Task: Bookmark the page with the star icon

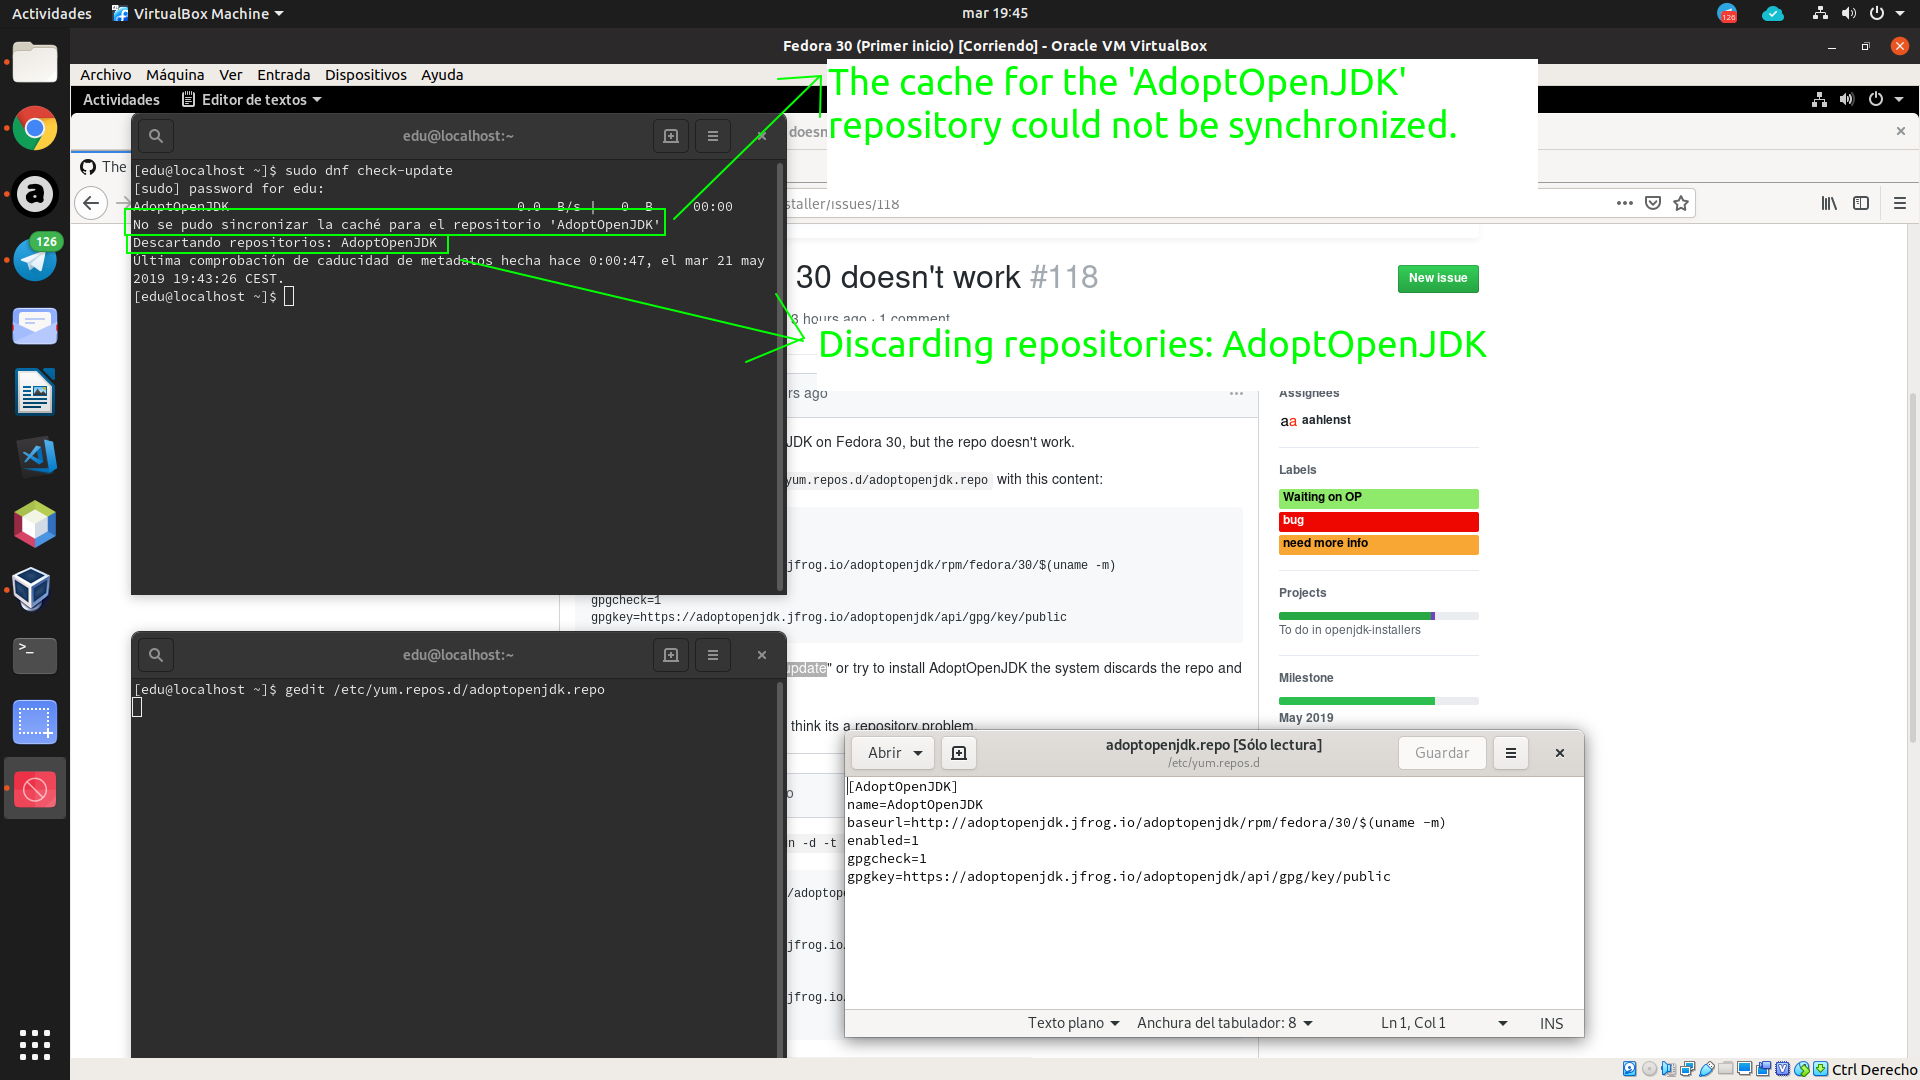Action: pos(1682,203)
